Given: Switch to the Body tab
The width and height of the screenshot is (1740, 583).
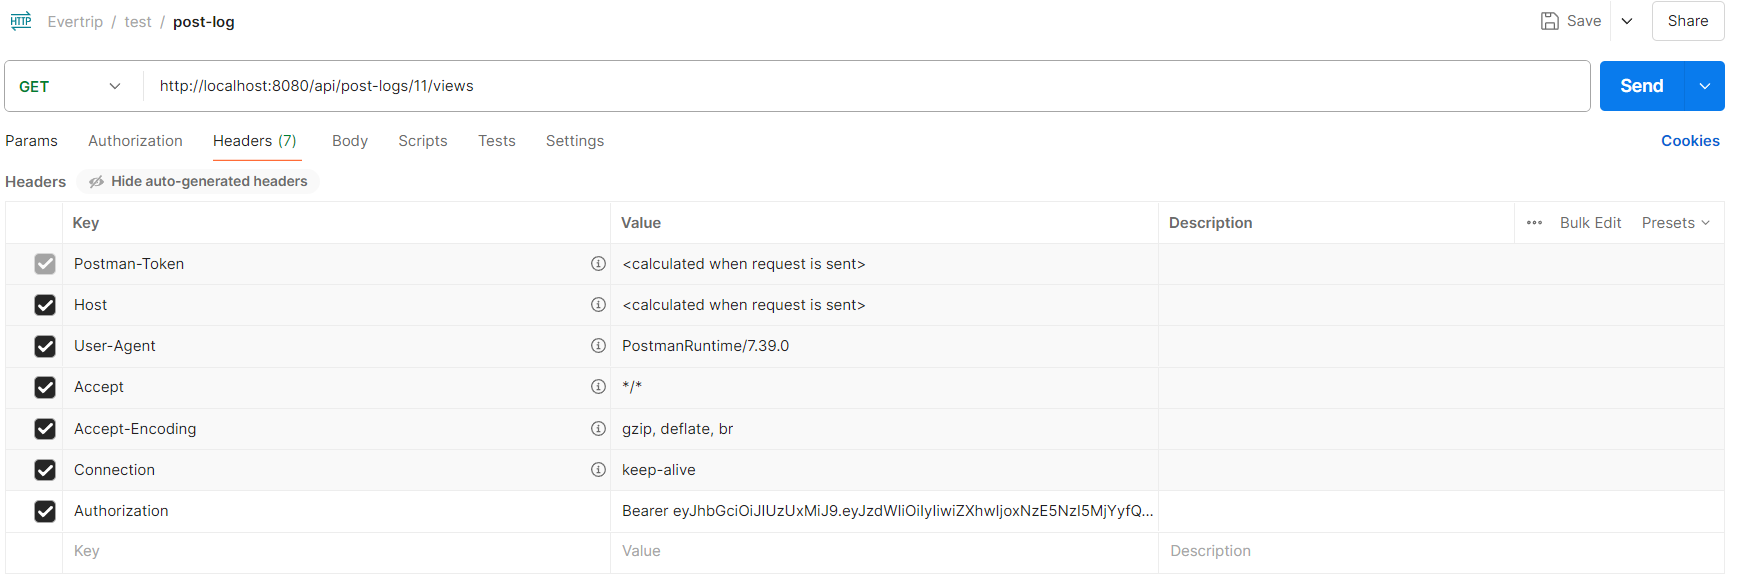Looking at the screenshot, I should click(x=350, y=141).
